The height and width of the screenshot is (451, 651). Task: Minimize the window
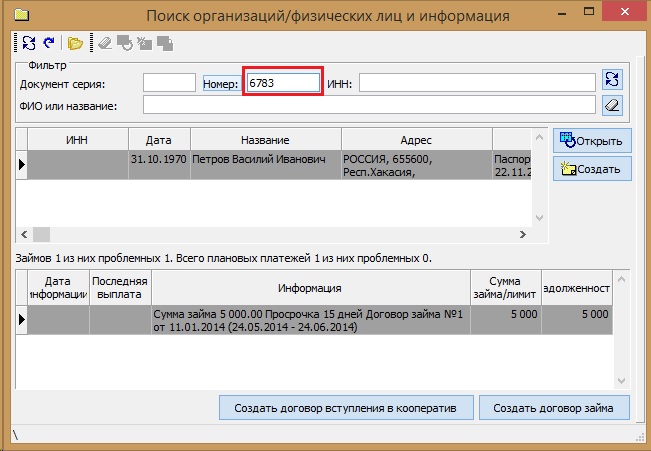pos(562,13)
